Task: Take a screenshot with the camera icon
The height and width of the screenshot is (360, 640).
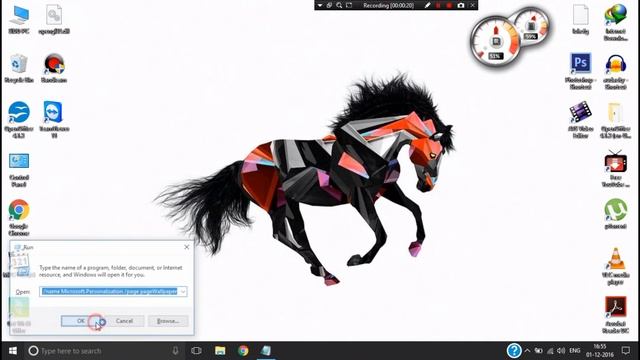Action: point(461,5)
